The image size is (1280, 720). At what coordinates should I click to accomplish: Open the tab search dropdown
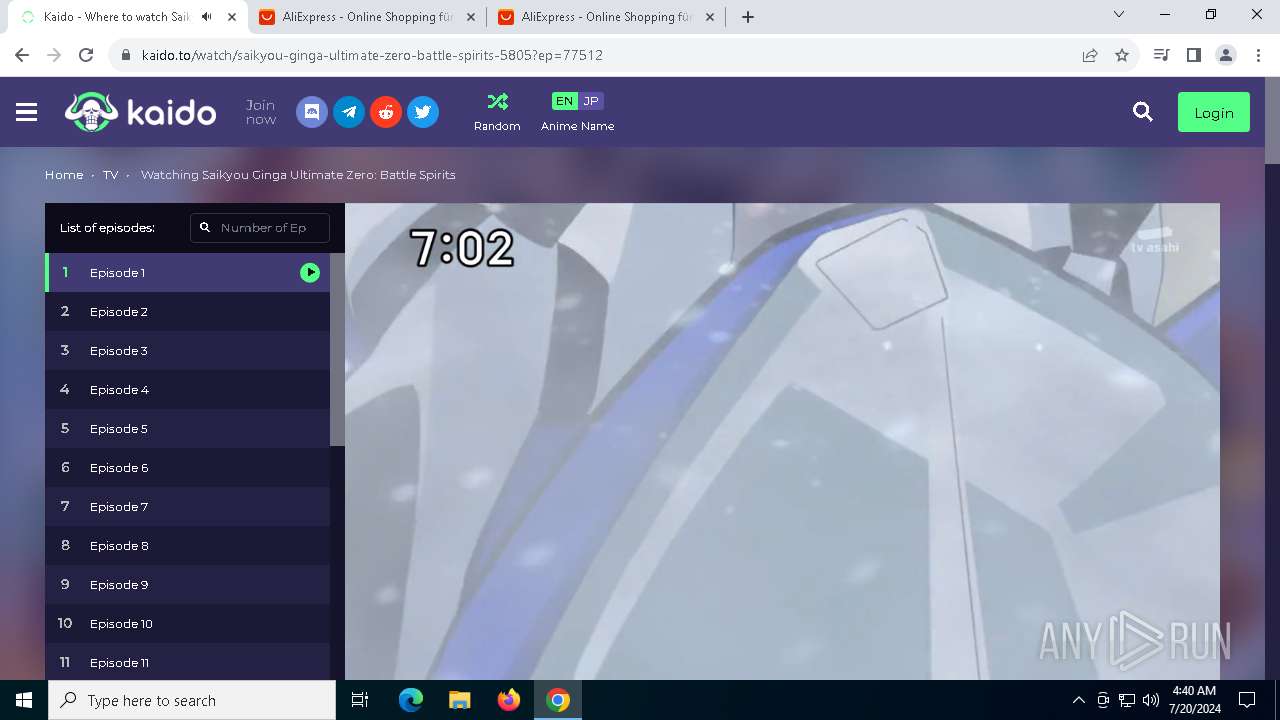click(x=1119, y=14)
